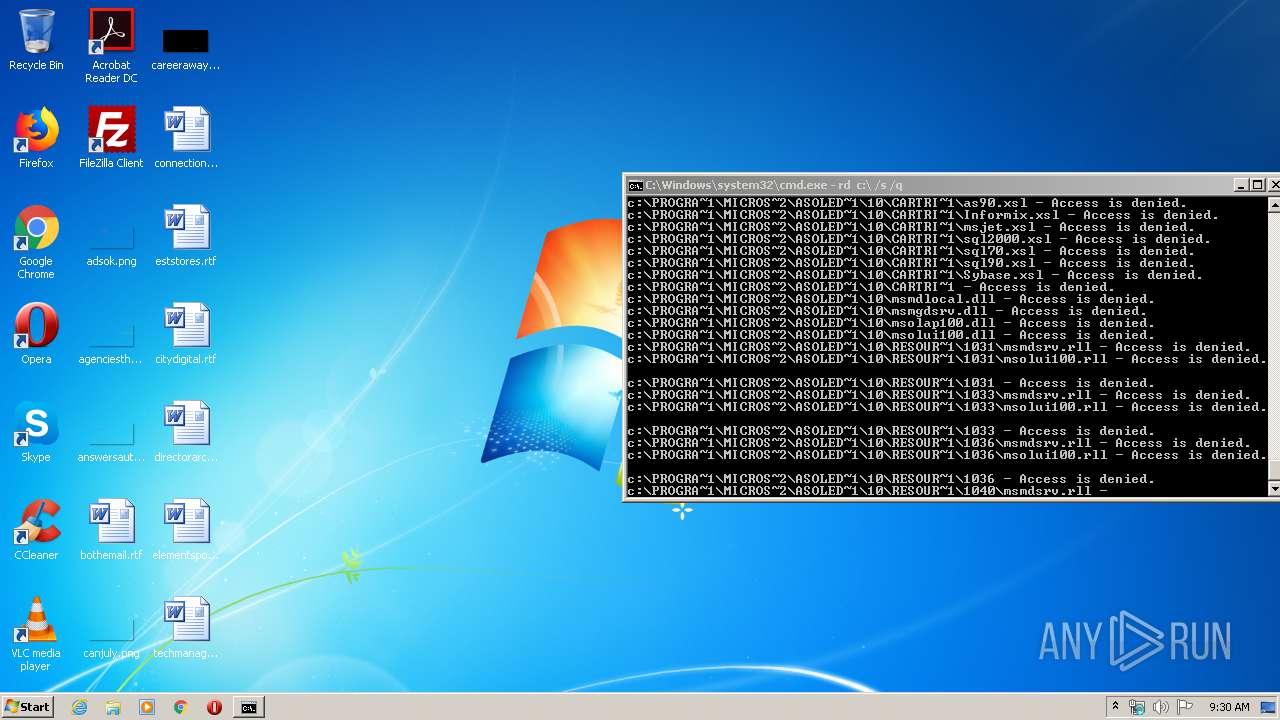Open the Recycle Bin desktop icon
This screenshot has height=720, width=1280.
[x=36, y=41]
